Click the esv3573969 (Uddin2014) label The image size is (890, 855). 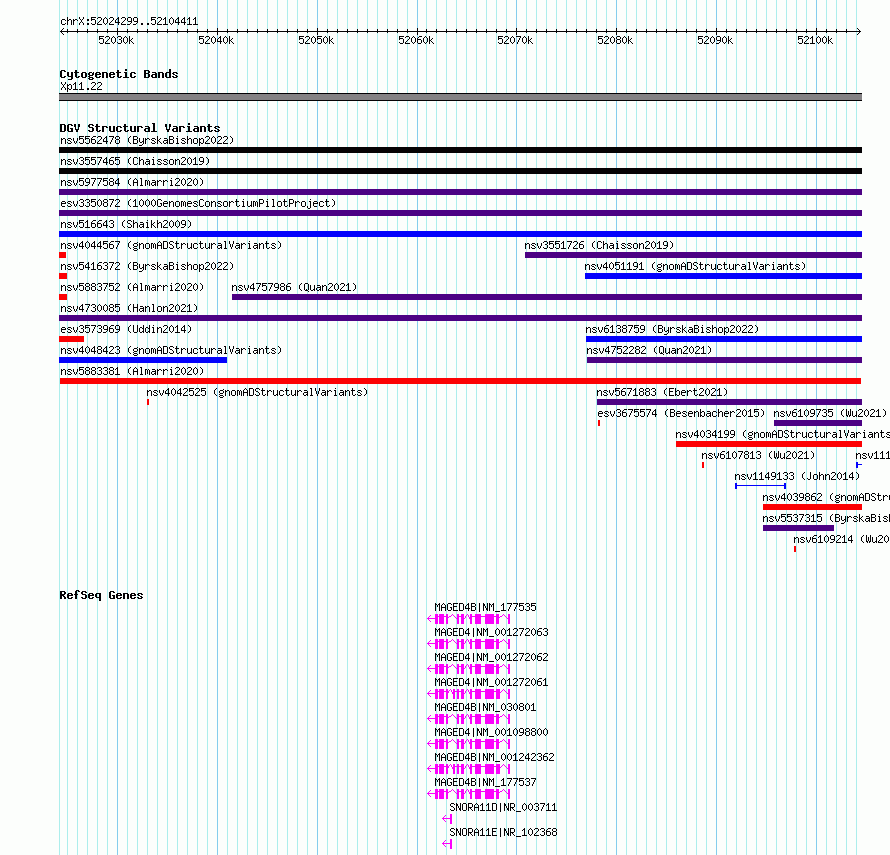pos(126,329)
